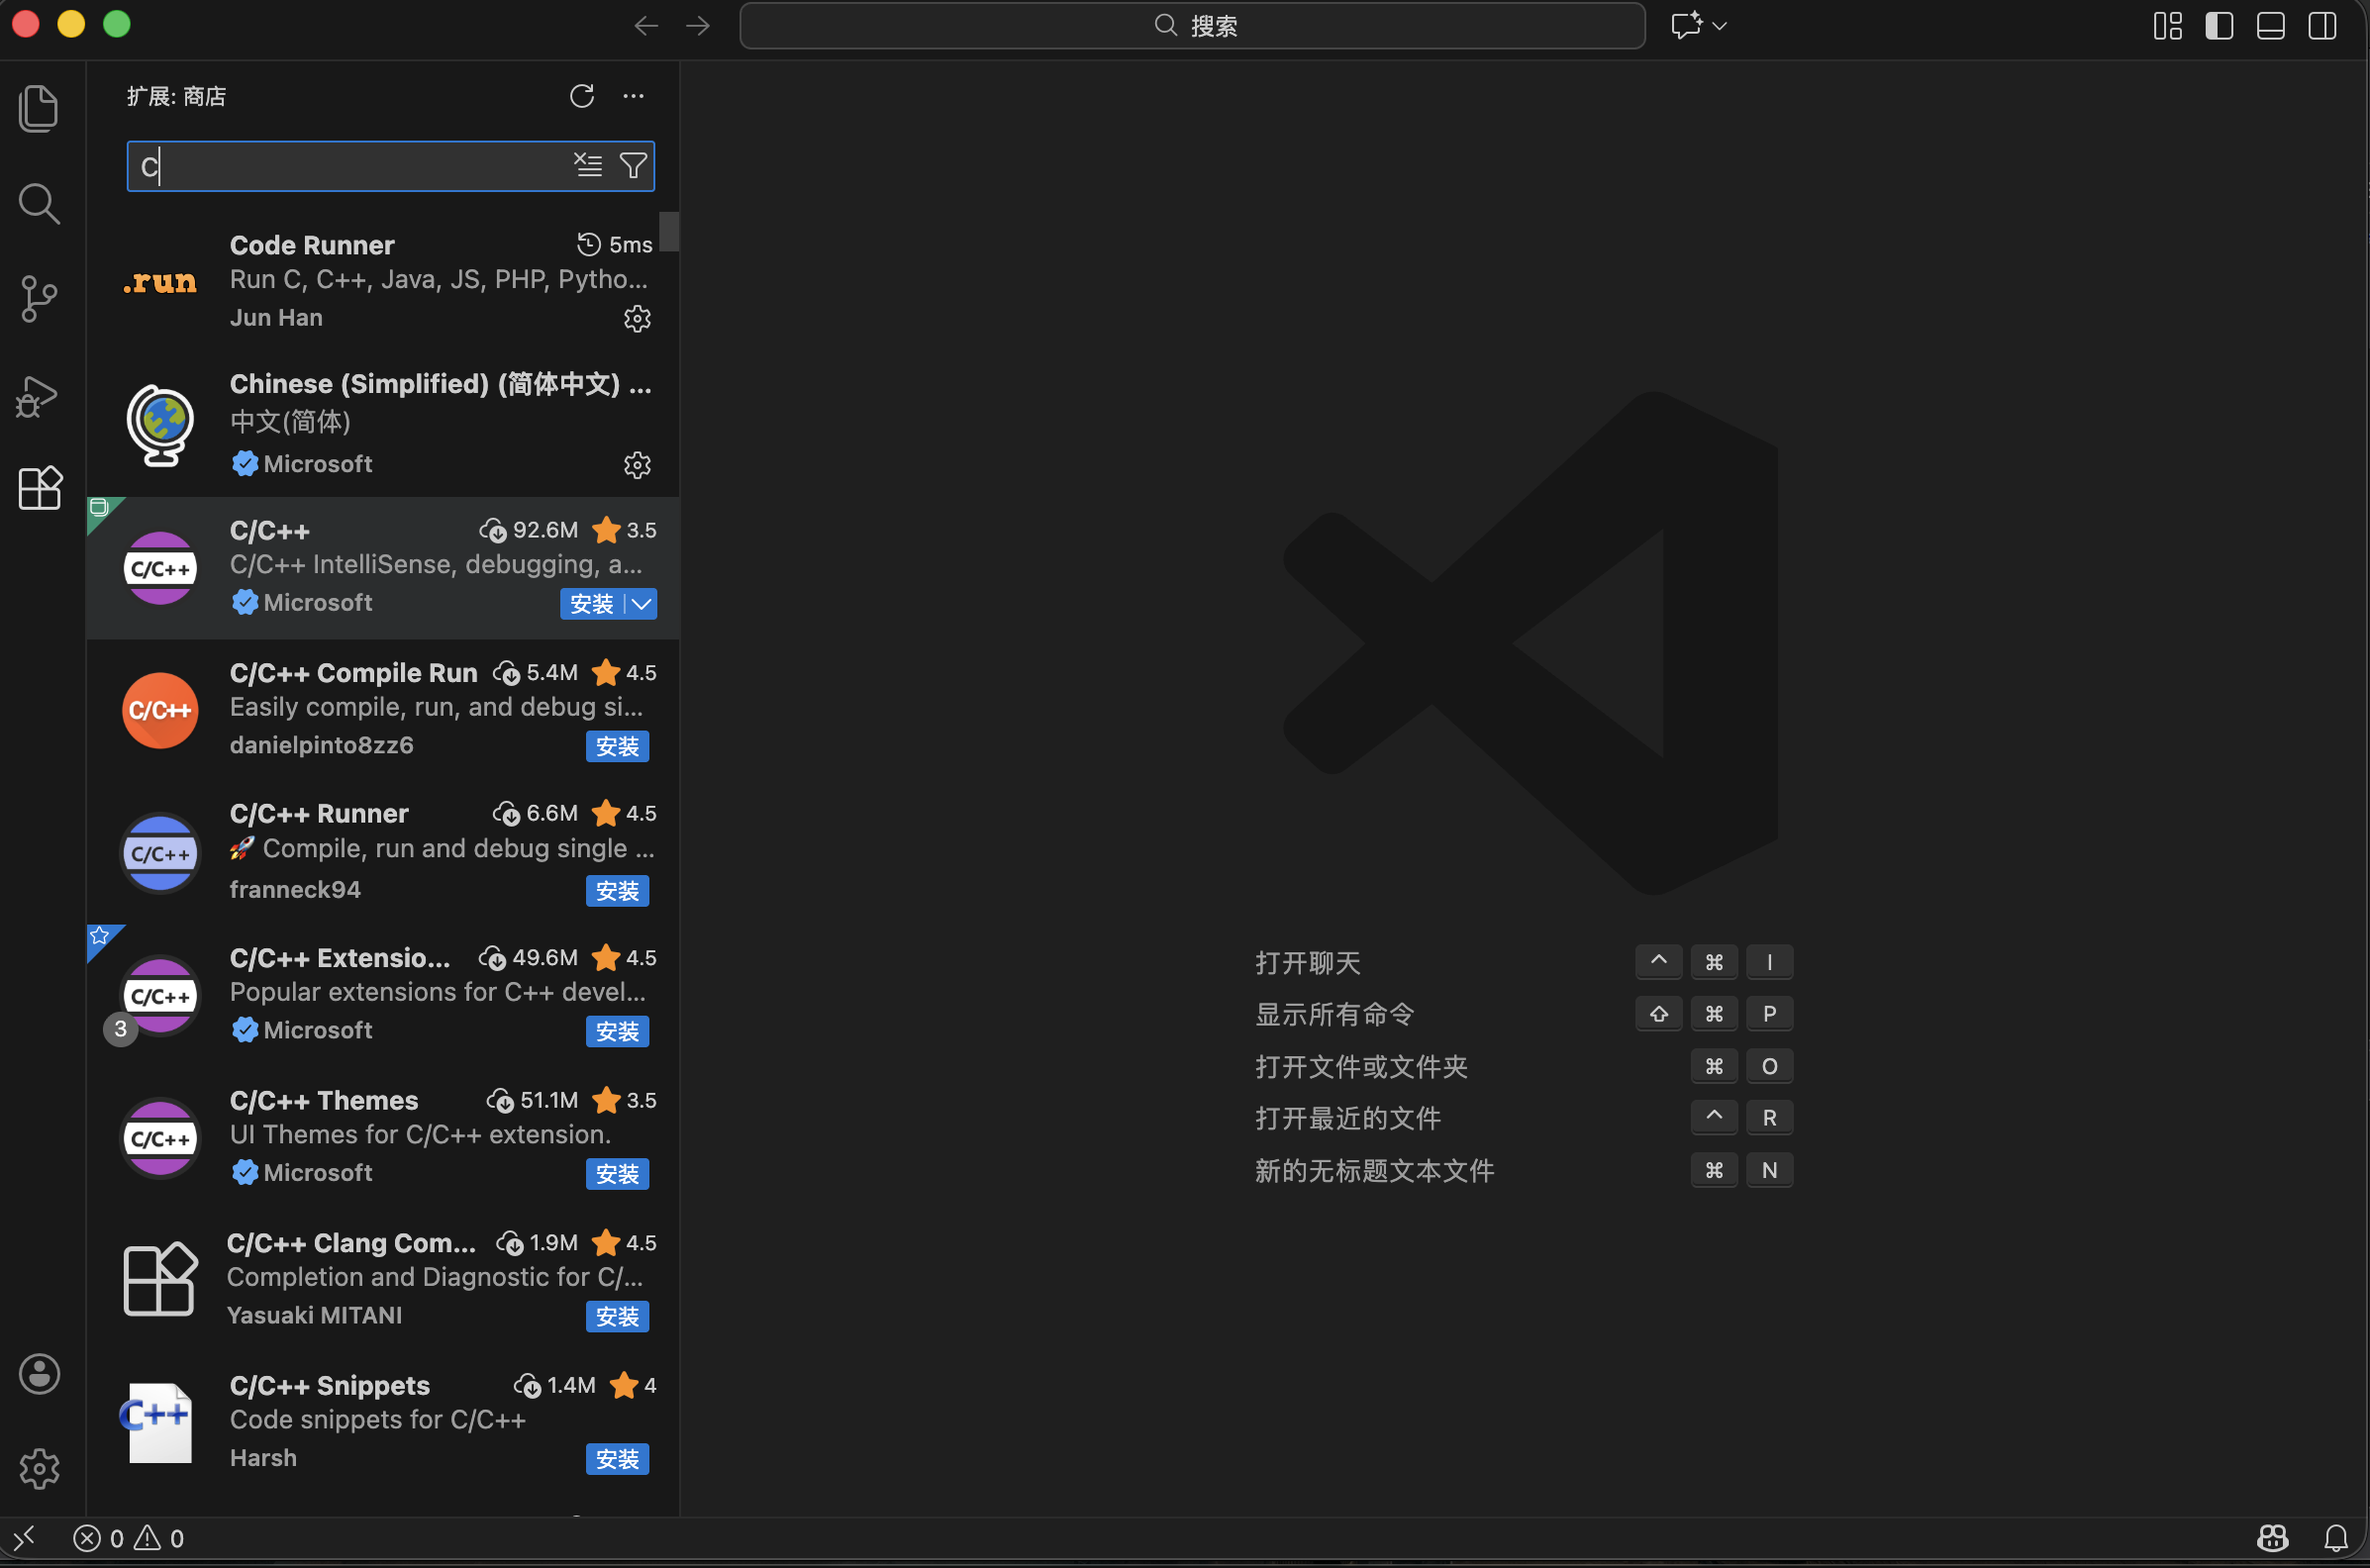Open the Source Control view
The image size is (2370, 1568).
click(39, 299)
